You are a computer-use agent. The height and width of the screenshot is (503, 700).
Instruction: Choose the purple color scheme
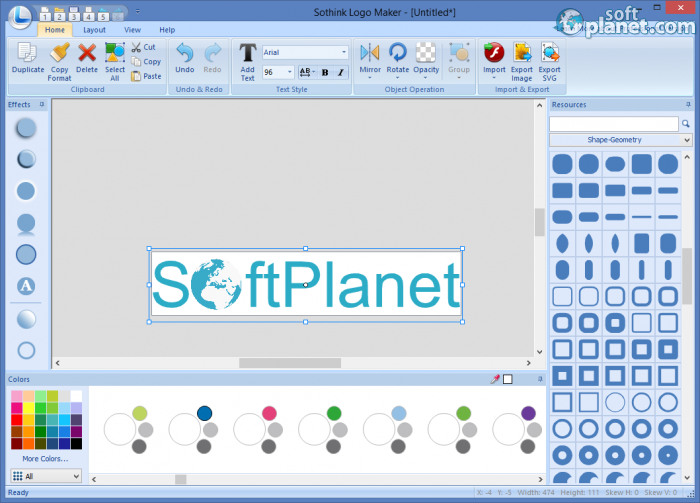point(517,429)
